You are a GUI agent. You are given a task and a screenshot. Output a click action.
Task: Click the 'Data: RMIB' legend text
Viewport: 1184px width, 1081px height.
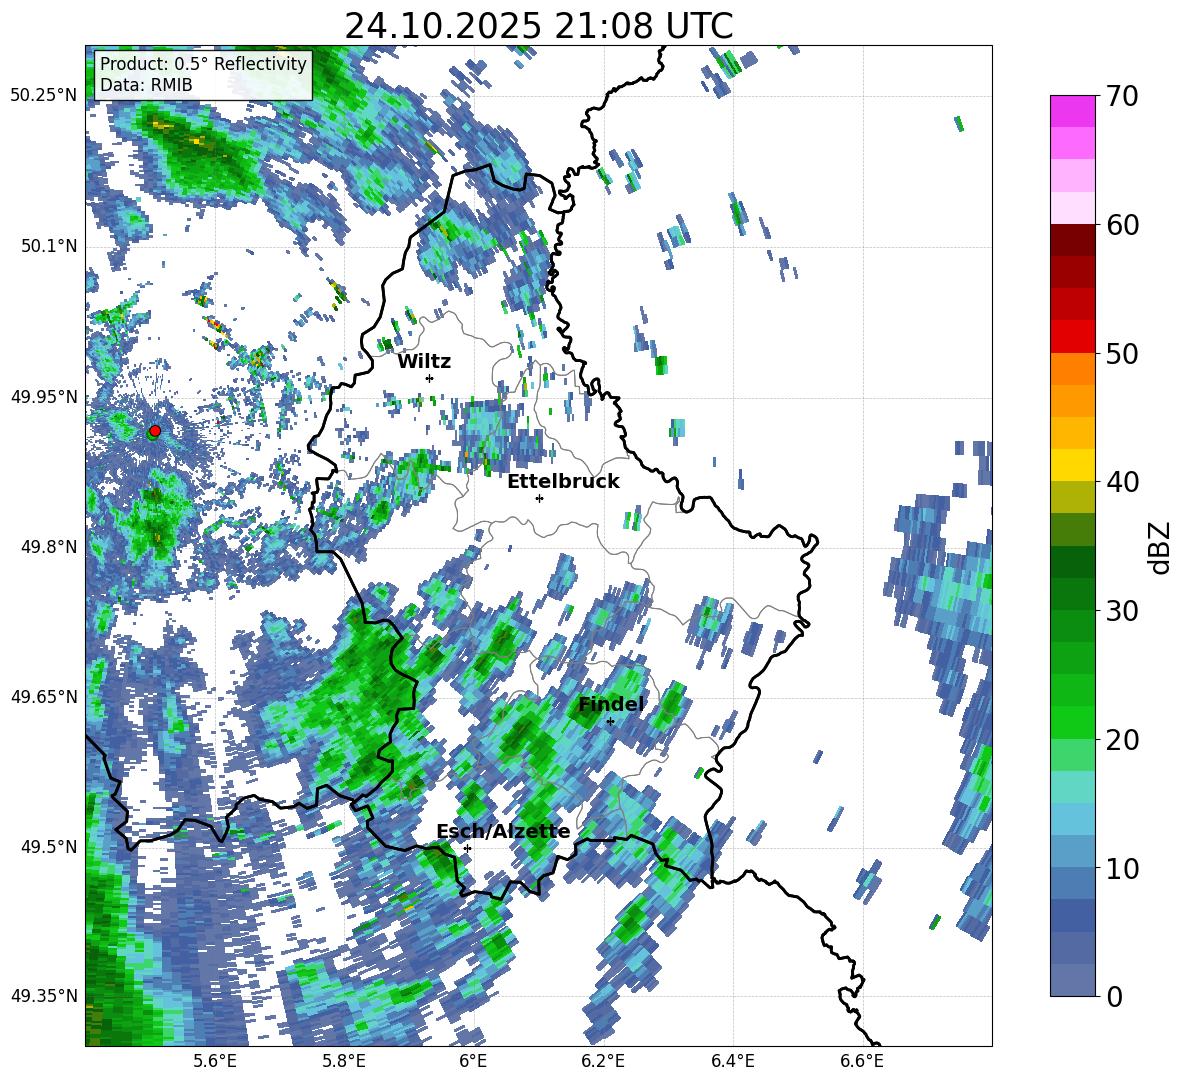pyautogui.click(x=146, y=85)
